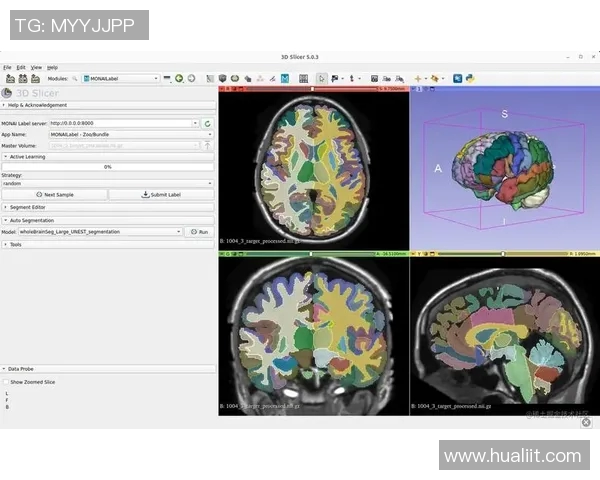
Task: Go to previous module with green arrow
Action: pos(179,78)
